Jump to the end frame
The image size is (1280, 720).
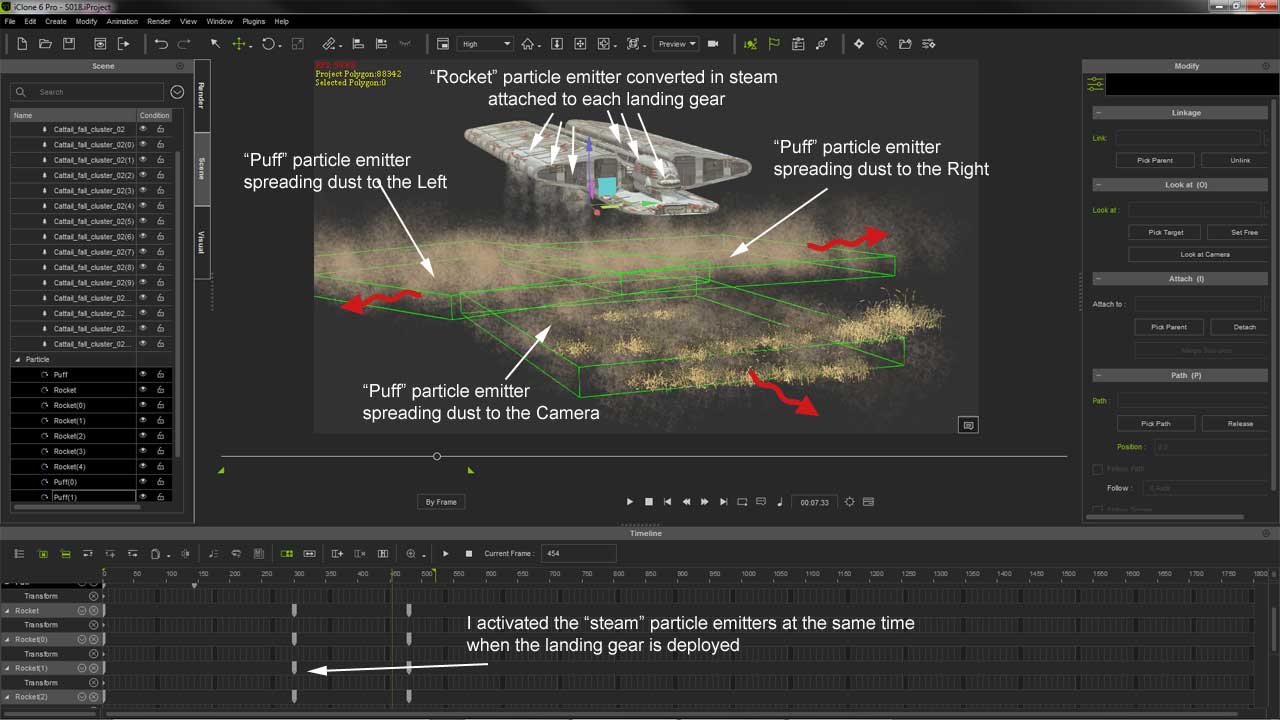point(724,502)
